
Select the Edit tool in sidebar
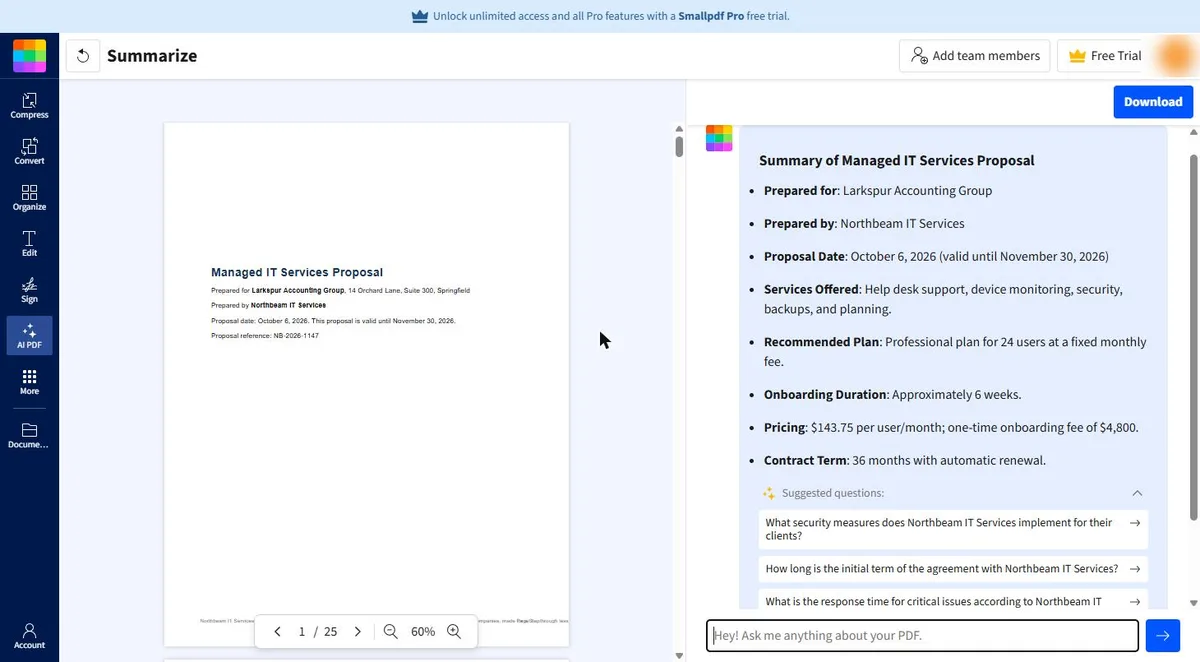click(29, 244)
